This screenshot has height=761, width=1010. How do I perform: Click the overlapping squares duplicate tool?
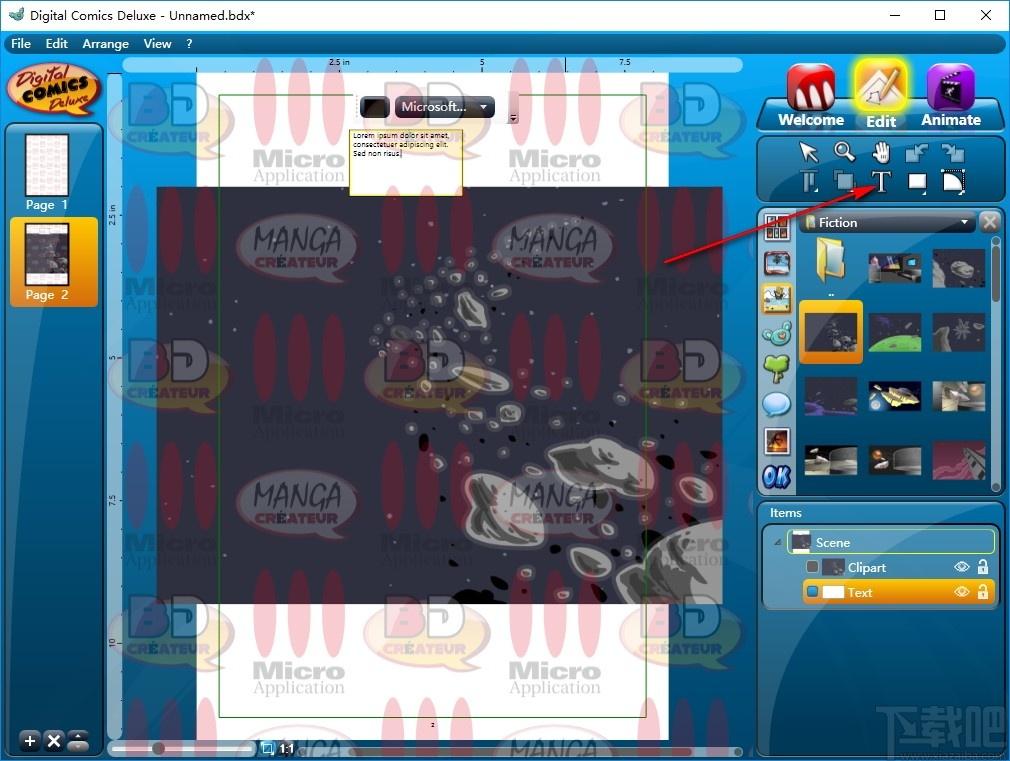coord(844,182)
